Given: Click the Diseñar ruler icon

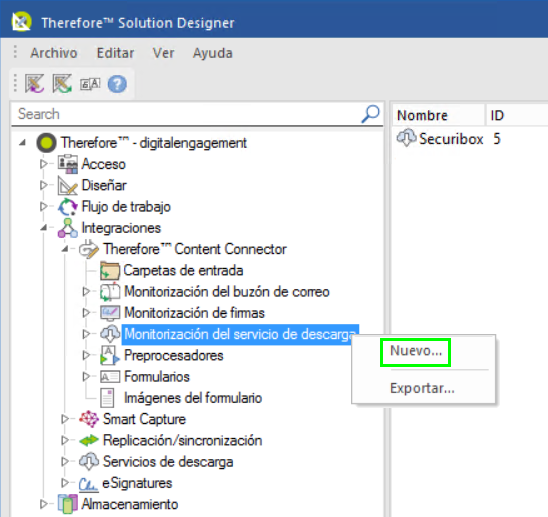Looking at the screenshot, I should pos(67,185).
